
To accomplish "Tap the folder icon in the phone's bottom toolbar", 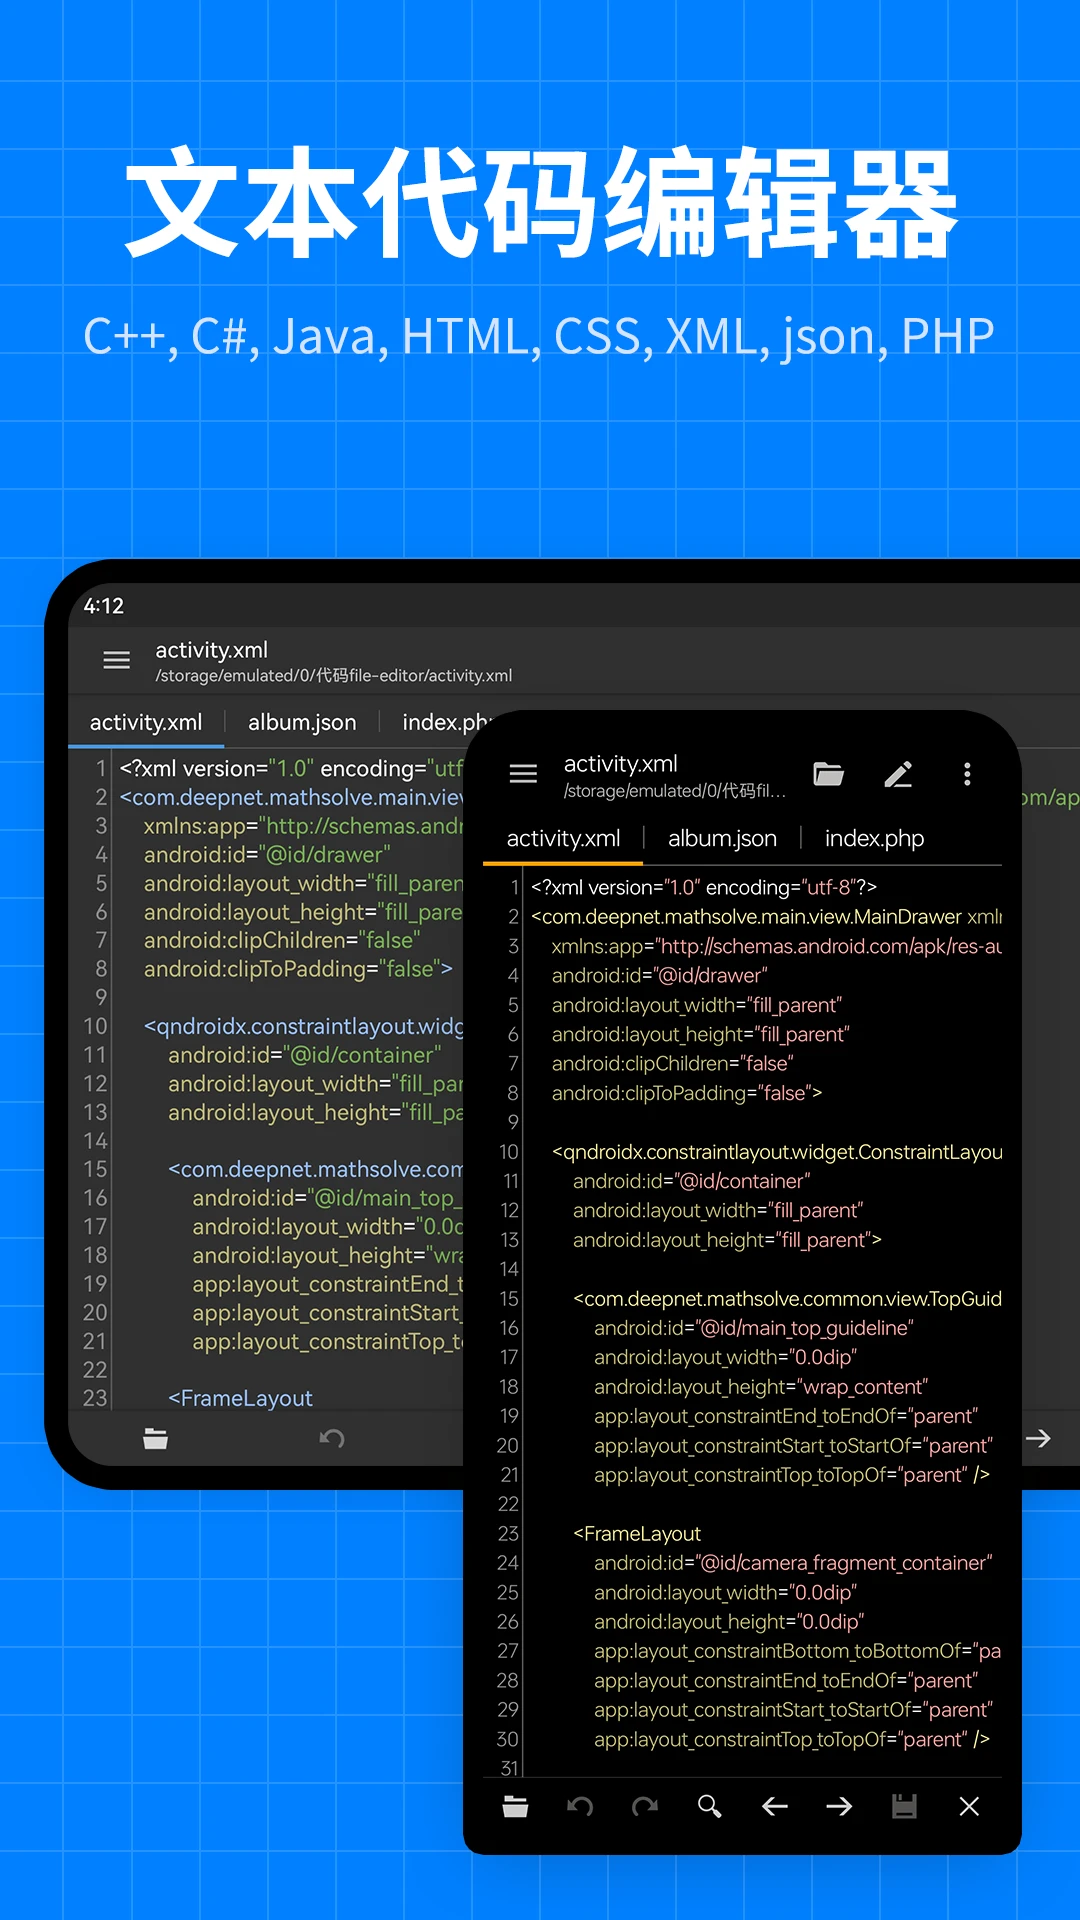I will [515, 1806].
